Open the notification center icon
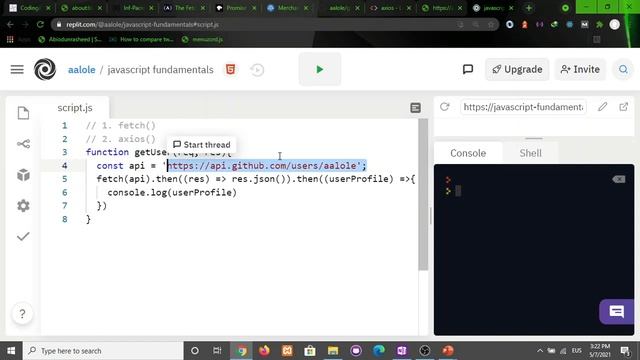Screen dimensions: 640x360 (x=625, y=351)
